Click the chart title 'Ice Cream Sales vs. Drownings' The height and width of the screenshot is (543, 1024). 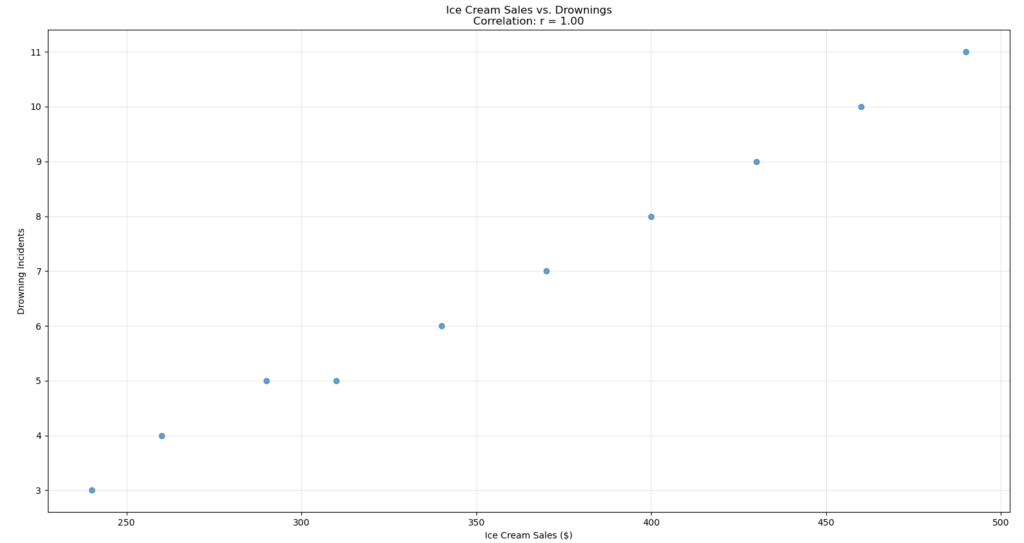528,10
